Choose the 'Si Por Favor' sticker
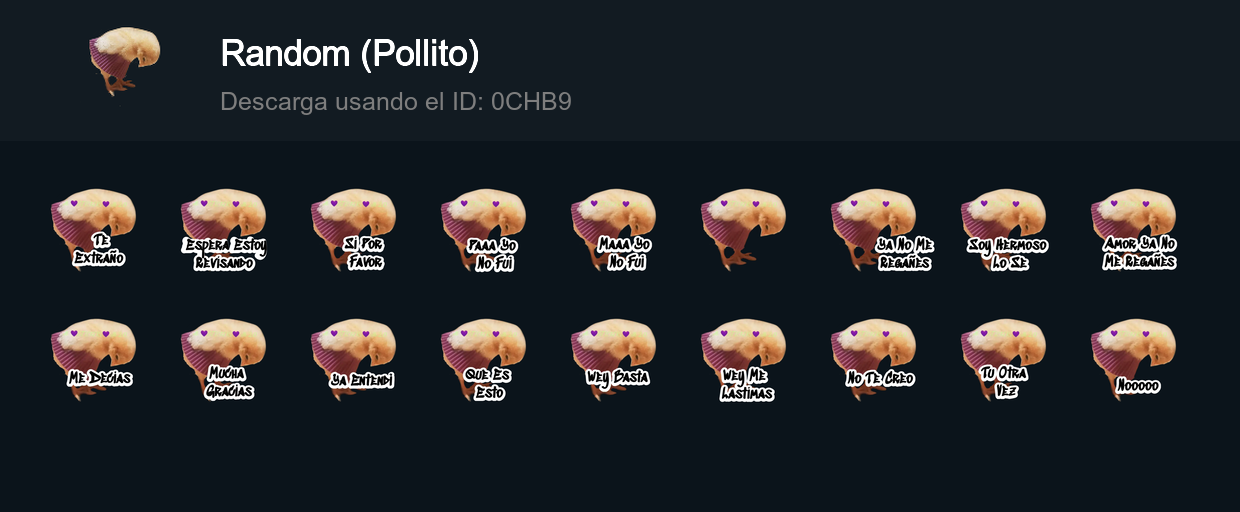 tap(353, 230)
